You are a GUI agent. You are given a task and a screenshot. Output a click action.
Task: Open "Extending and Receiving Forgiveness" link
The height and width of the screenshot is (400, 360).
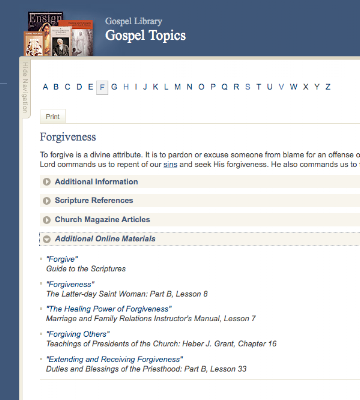[115, 359]
